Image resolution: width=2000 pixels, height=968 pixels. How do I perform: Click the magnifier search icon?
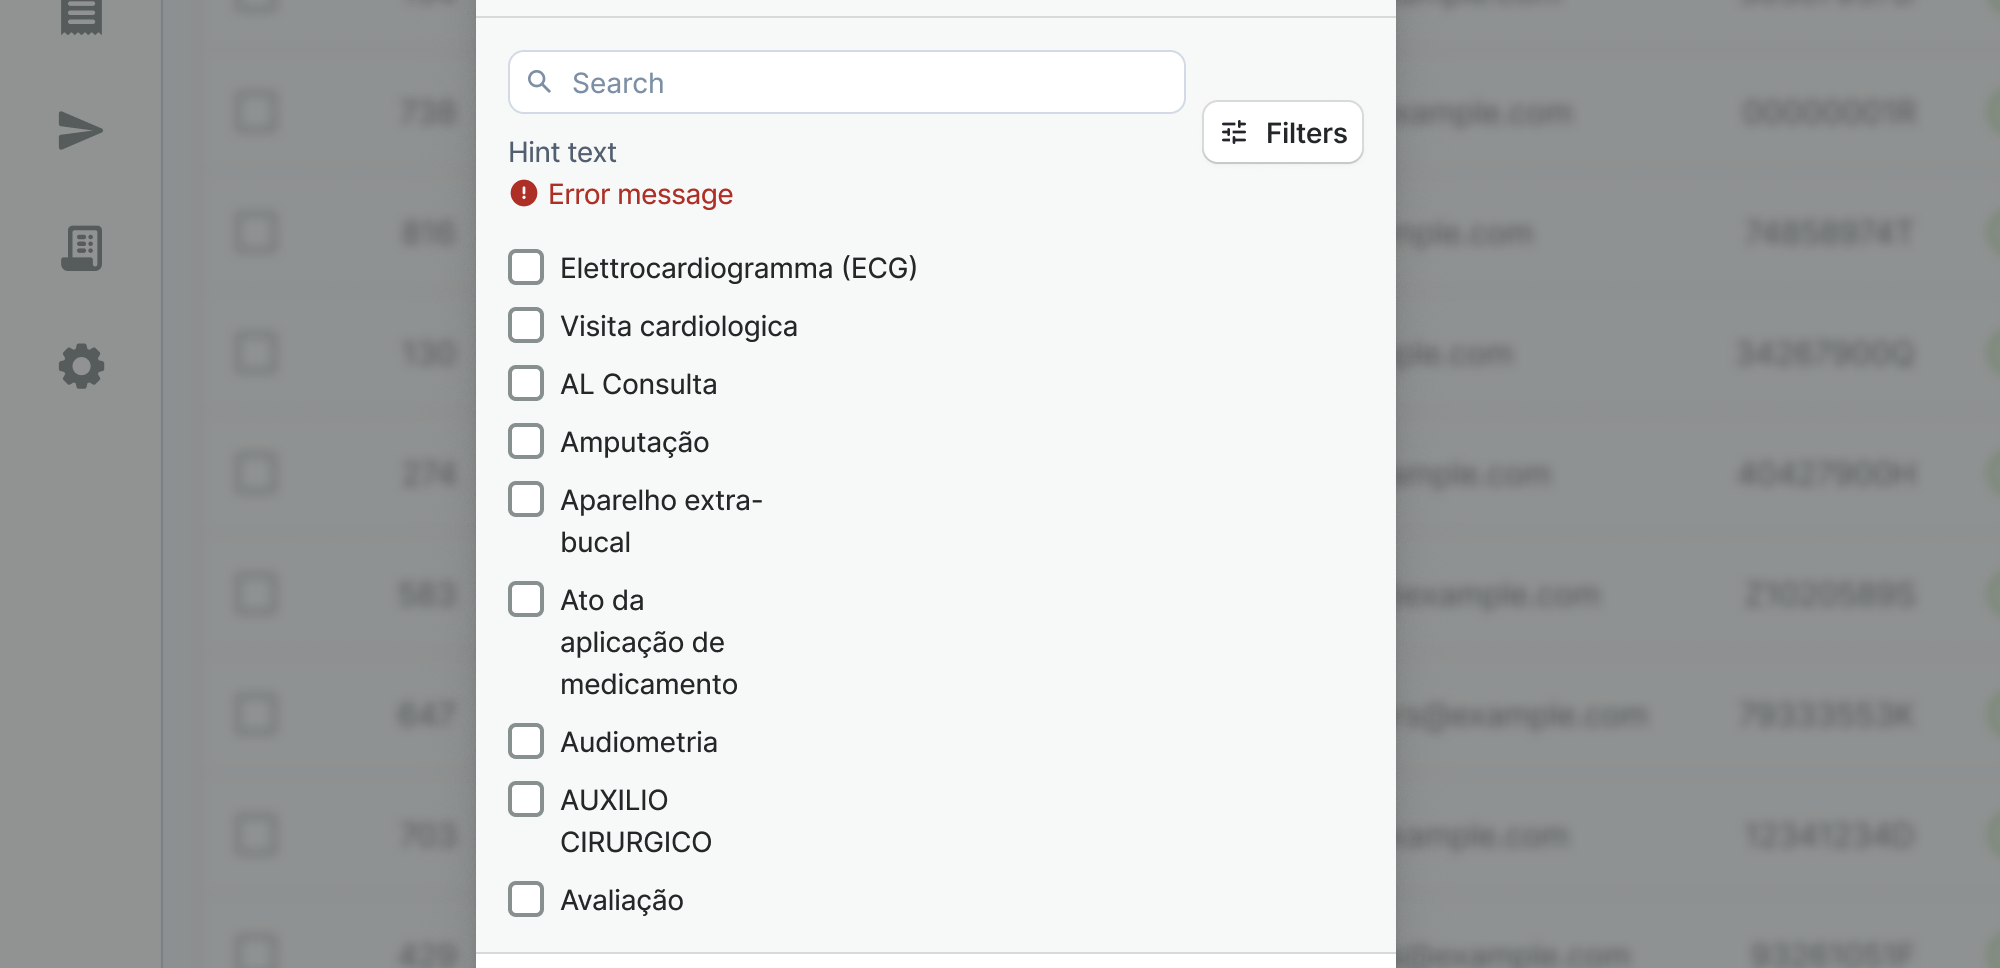pos(540,82)
